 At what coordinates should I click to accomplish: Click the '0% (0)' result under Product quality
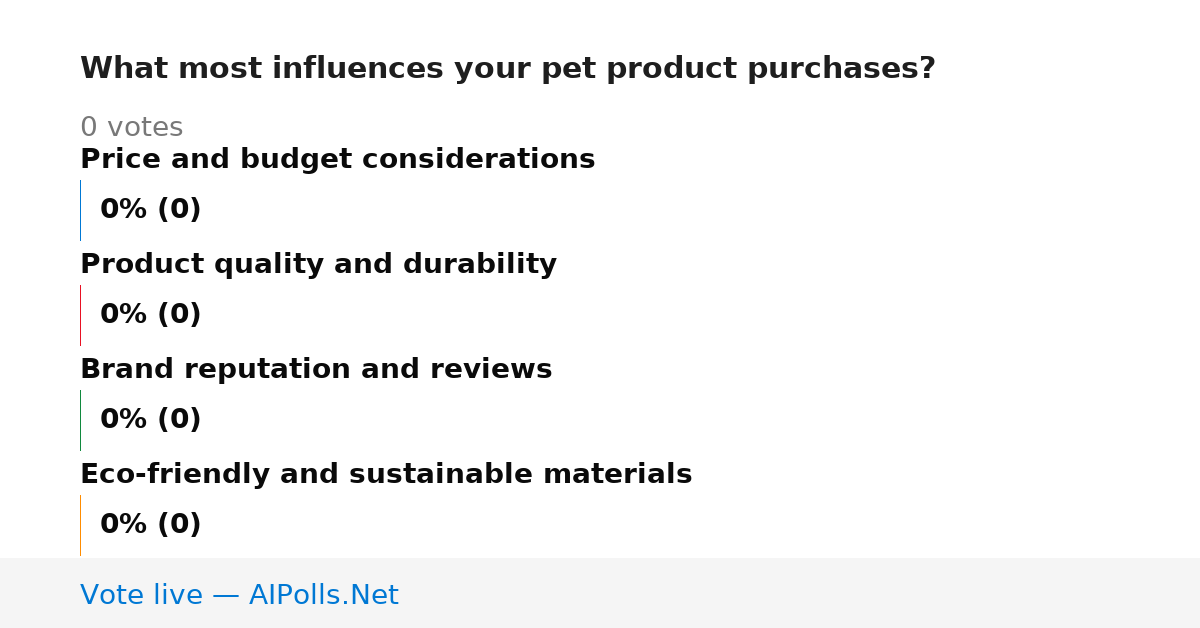click(150, 315)
